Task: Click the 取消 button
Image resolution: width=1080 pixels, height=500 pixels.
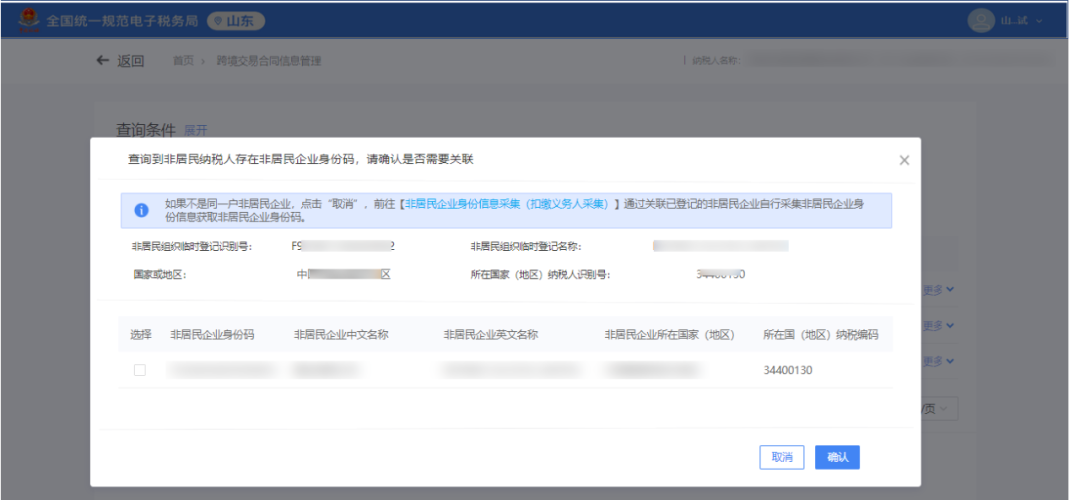Action: click(x=782, y=457)
